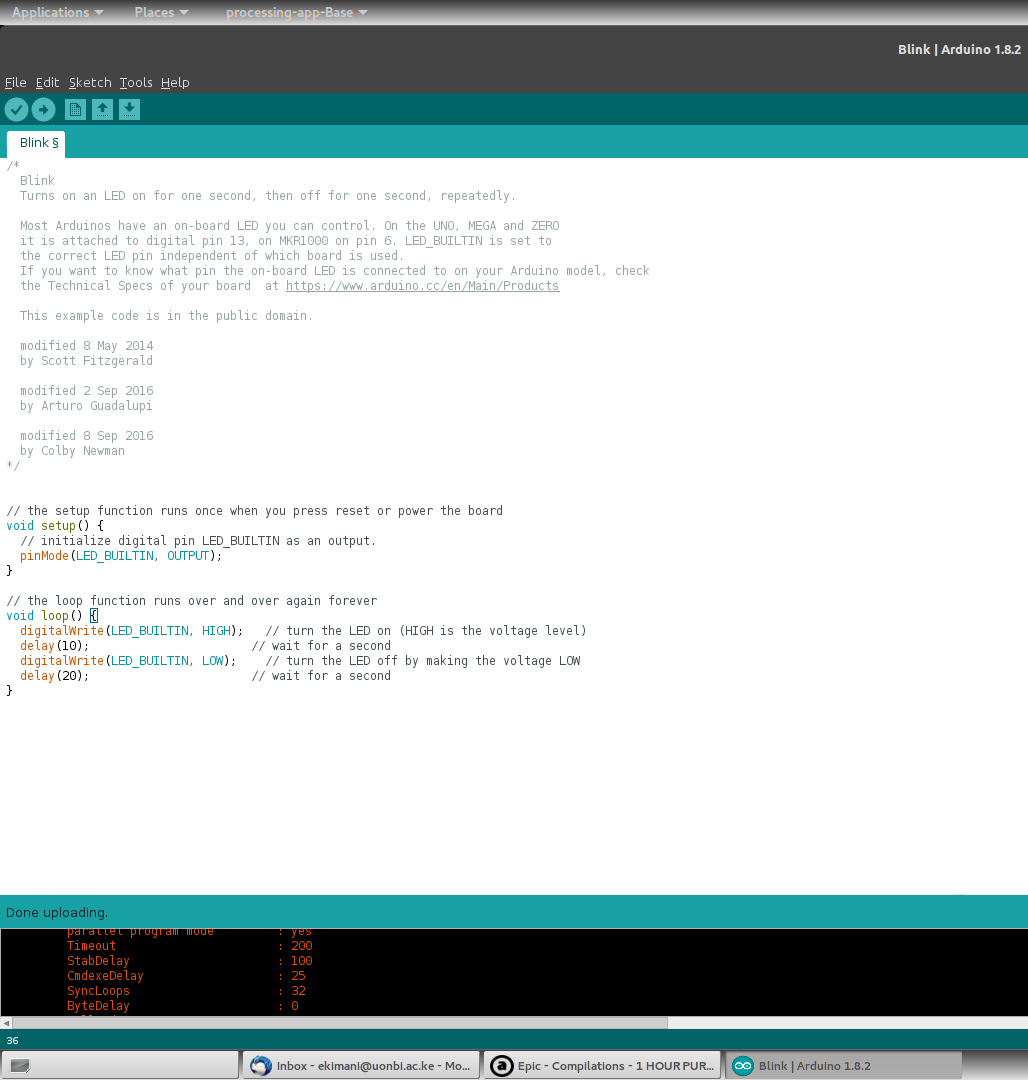Open the File menu
This screenshot has height=1080, width=1028.
click(x=15, y=83)
